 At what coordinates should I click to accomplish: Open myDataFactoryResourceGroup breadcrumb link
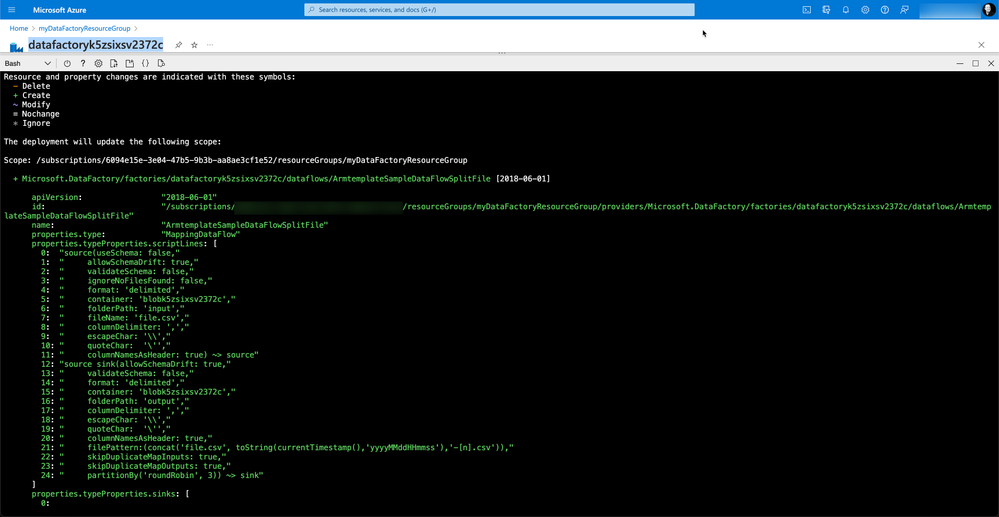[84, 29]
